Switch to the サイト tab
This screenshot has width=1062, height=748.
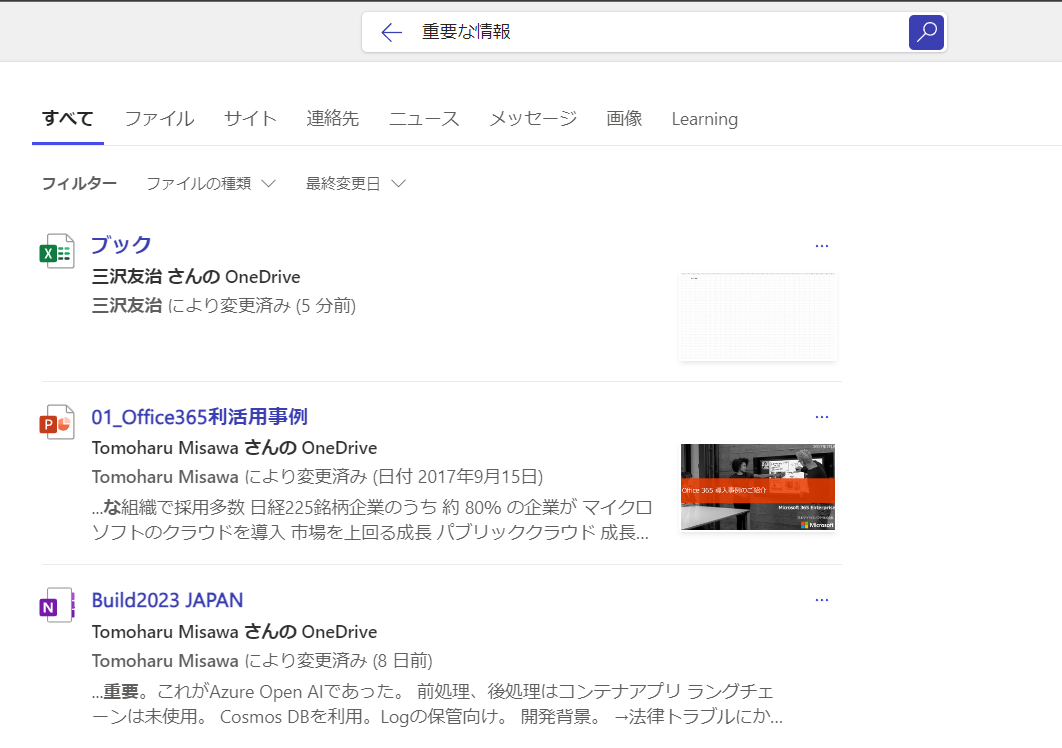pyautogui.click(x=251, y=119)
